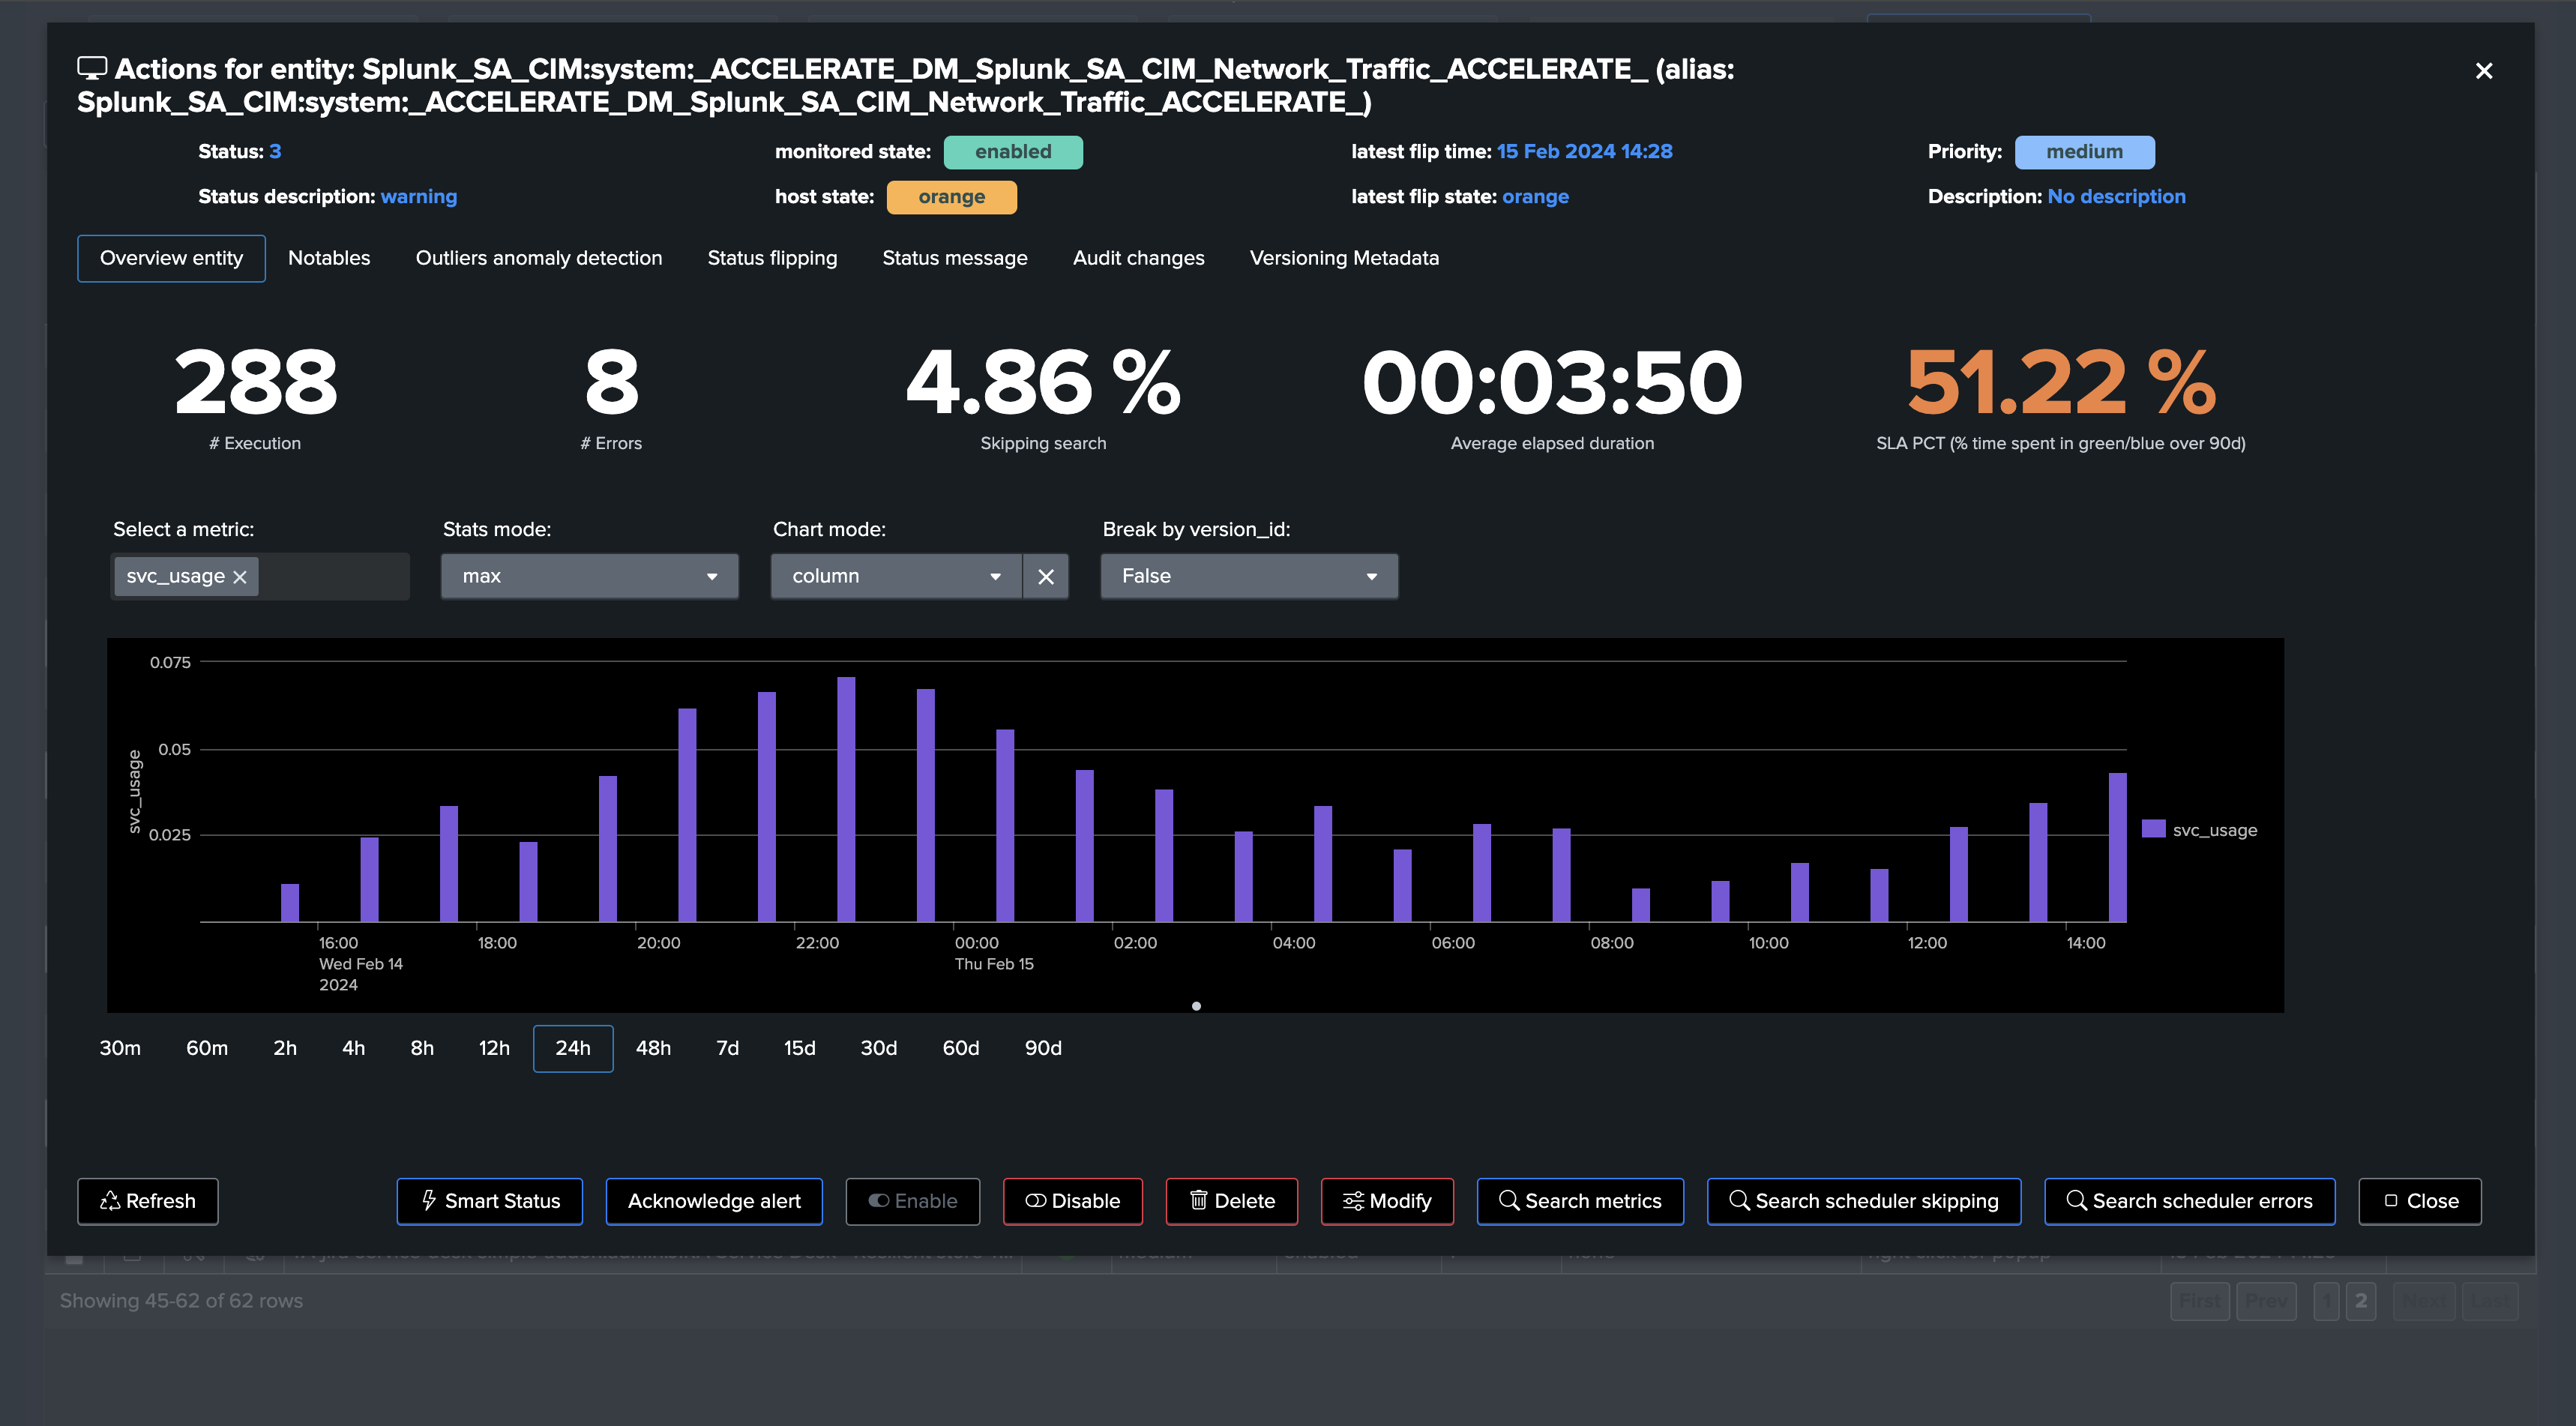The image size is (2576, 1426).
Task: Click the tallest chart bar near 22:00
Action: coord(846,799)
